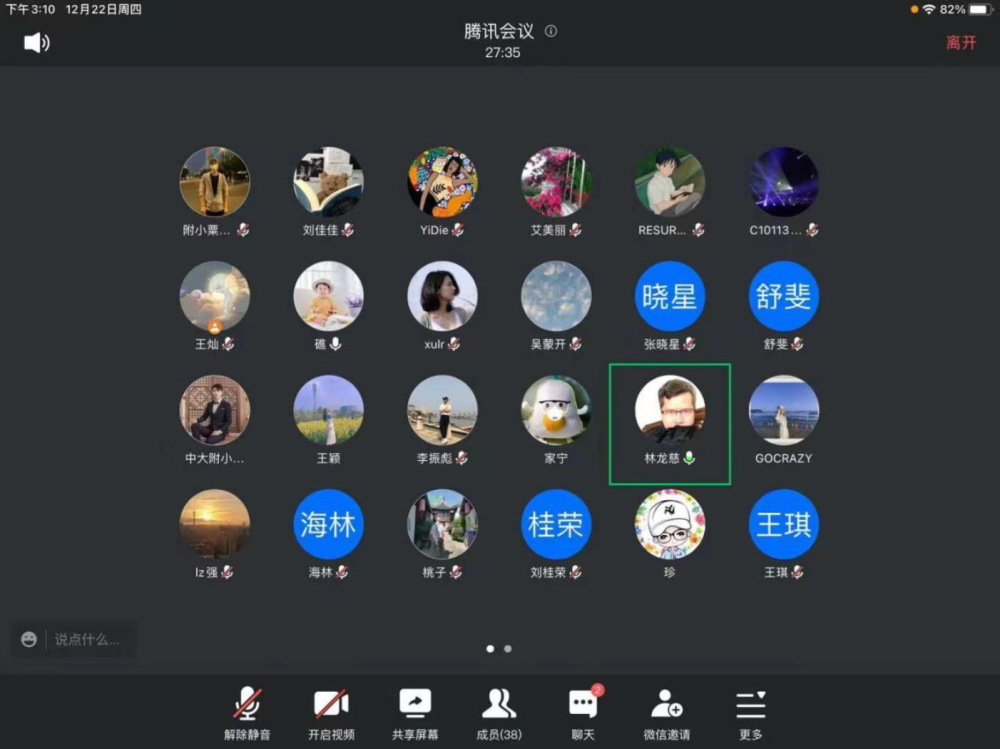Tap the speaker volume icon
Screen dimensions: 1000x749
(36, 43)
